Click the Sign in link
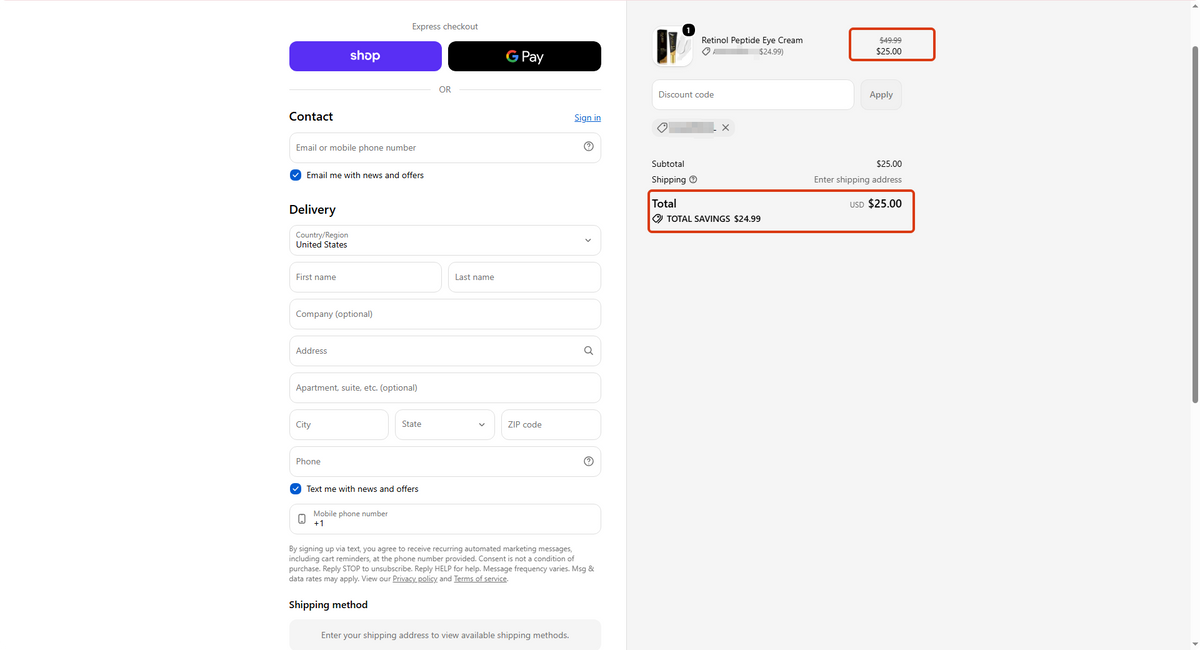The width and height of the screenshot is (1200, 650). (587, 118)
